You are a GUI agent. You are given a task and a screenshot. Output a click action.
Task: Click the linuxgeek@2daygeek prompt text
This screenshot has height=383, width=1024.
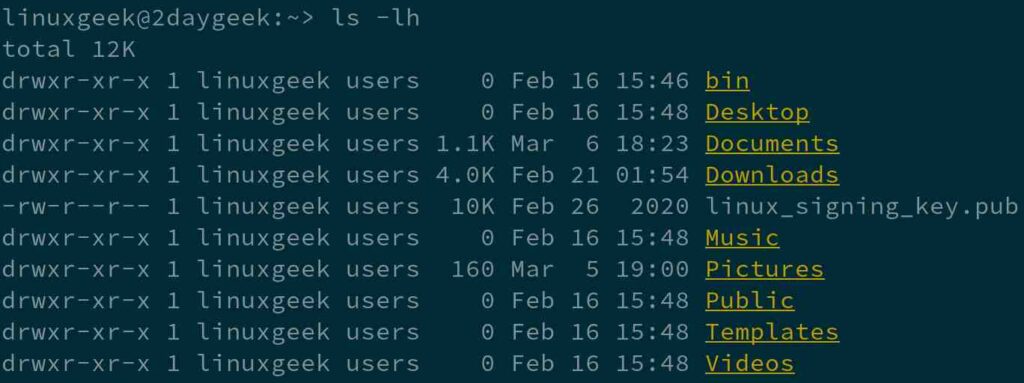point(136,18)
